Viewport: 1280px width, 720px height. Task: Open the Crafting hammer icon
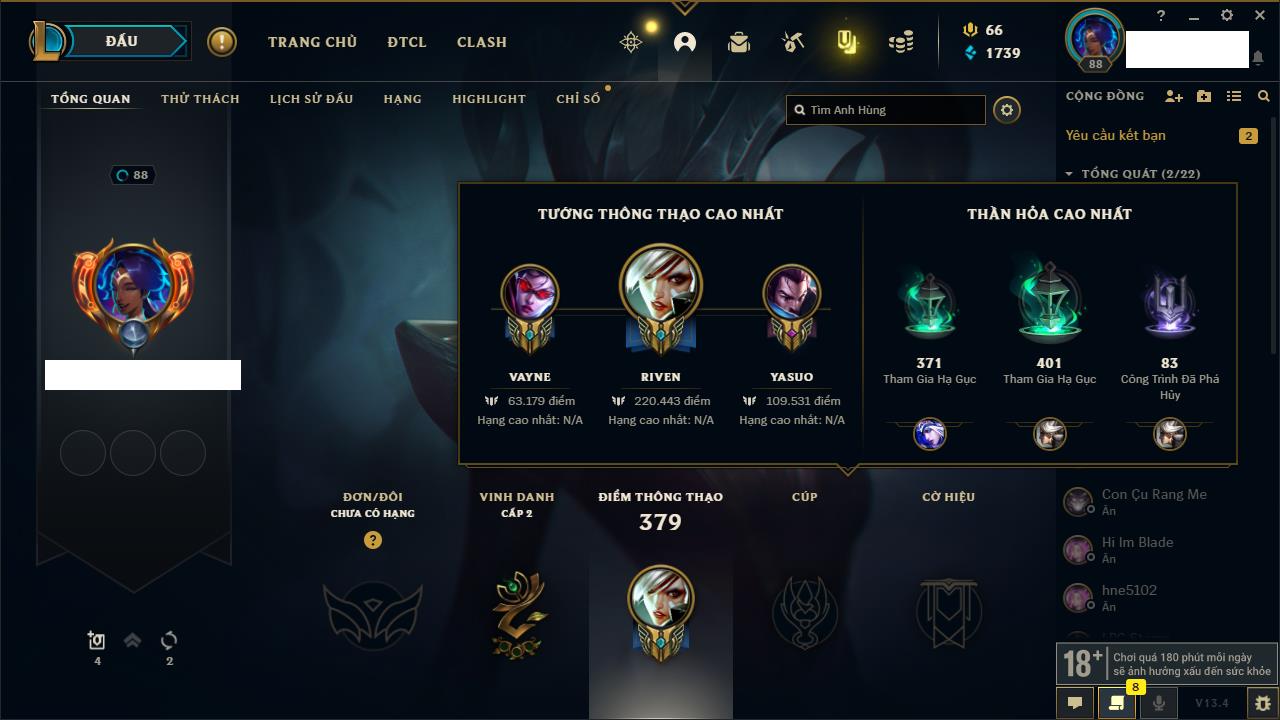point(793,42)
